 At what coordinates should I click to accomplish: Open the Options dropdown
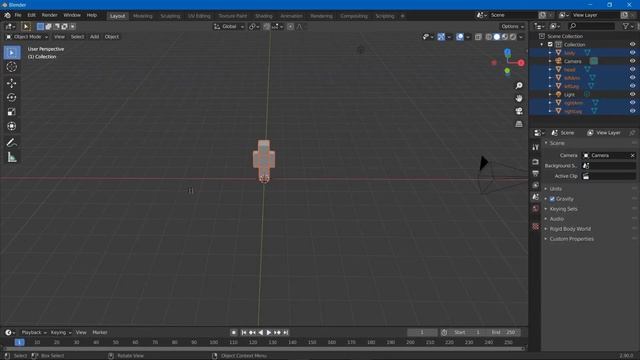click(x=513, y=27)
